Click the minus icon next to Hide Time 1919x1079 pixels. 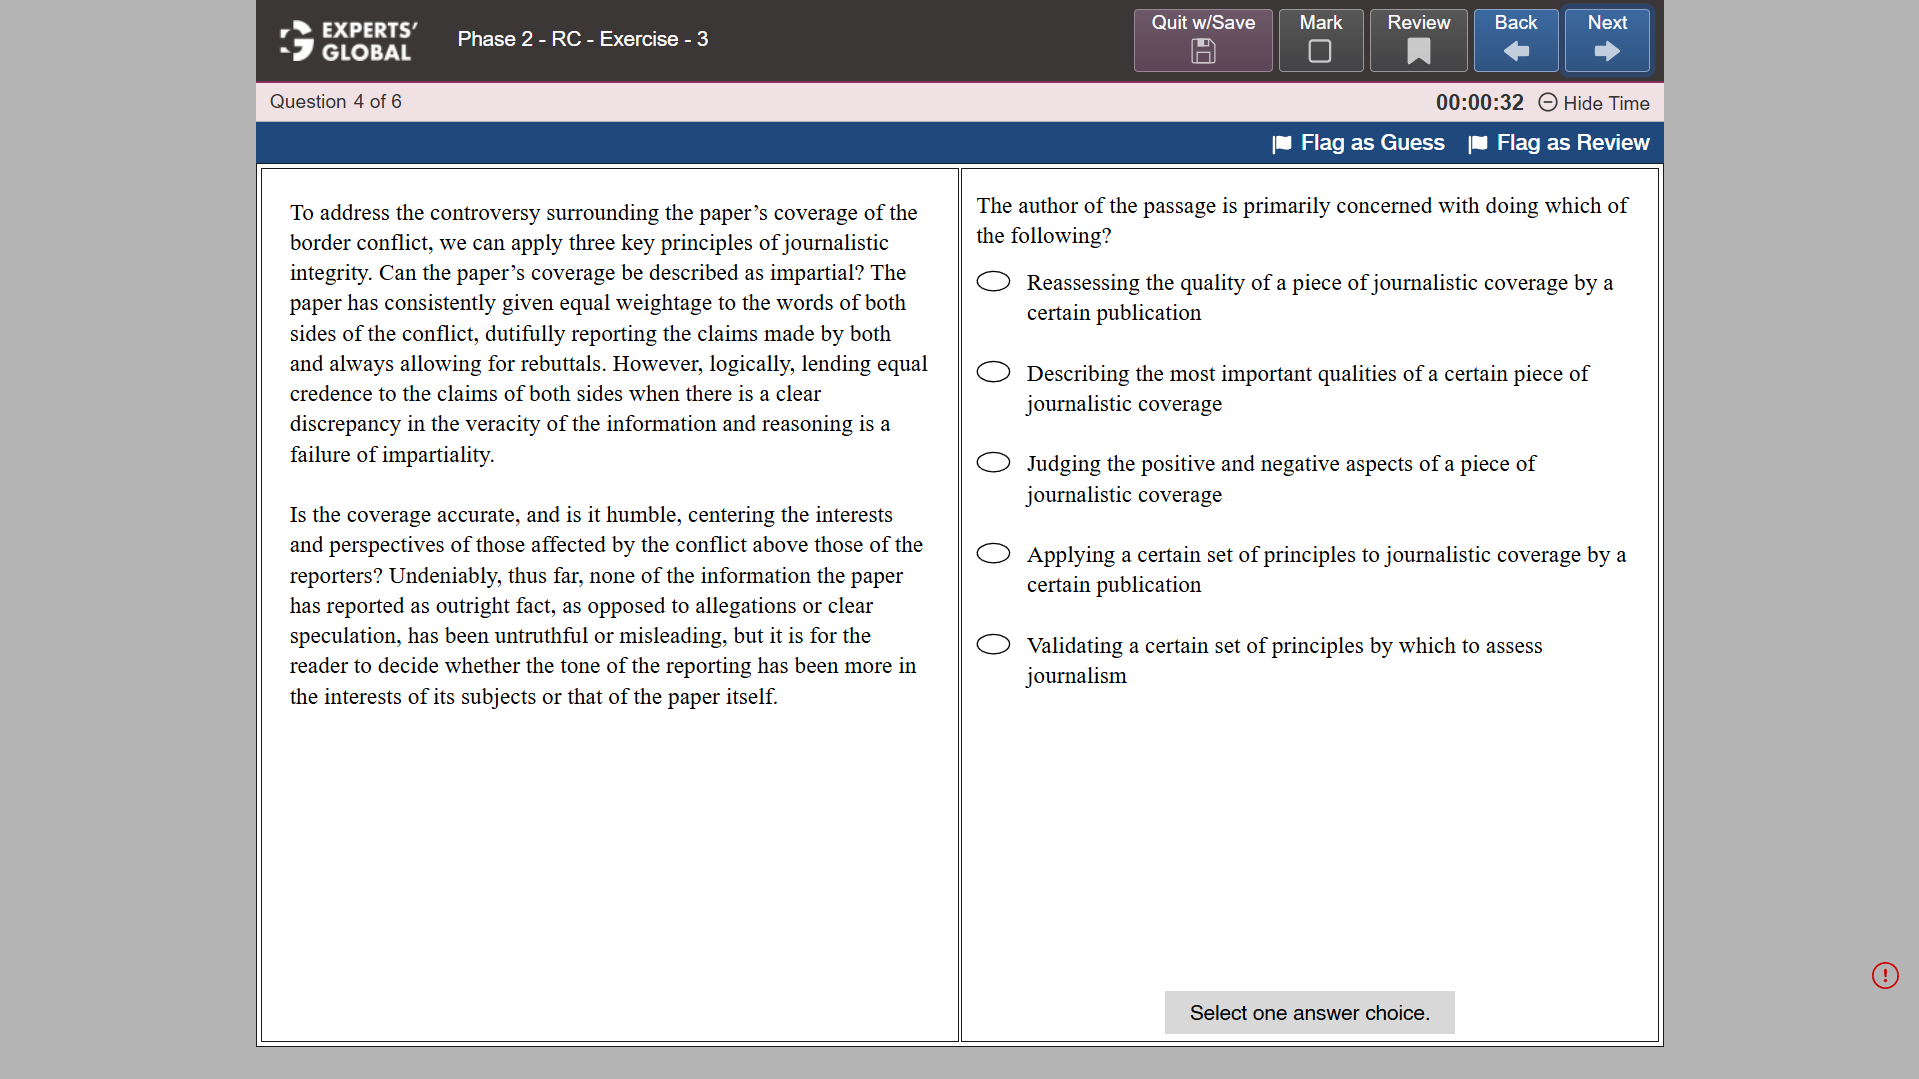(1547, 103)
